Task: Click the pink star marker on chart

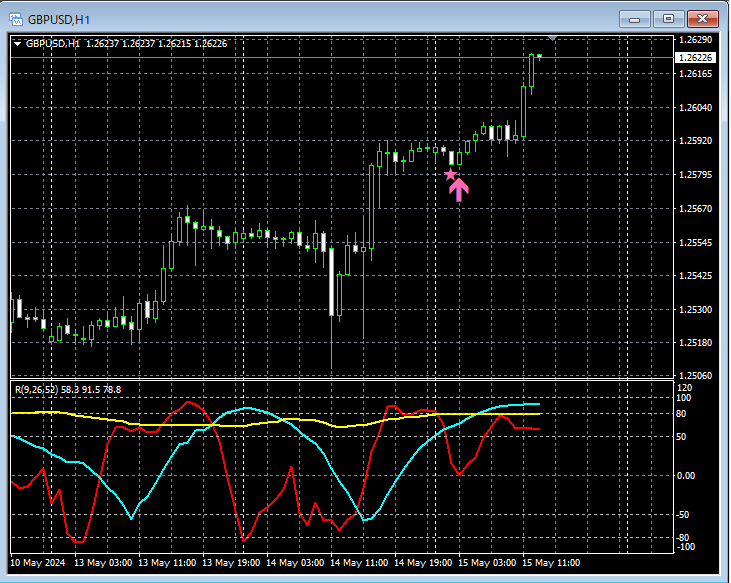Action: coord(450,174)
